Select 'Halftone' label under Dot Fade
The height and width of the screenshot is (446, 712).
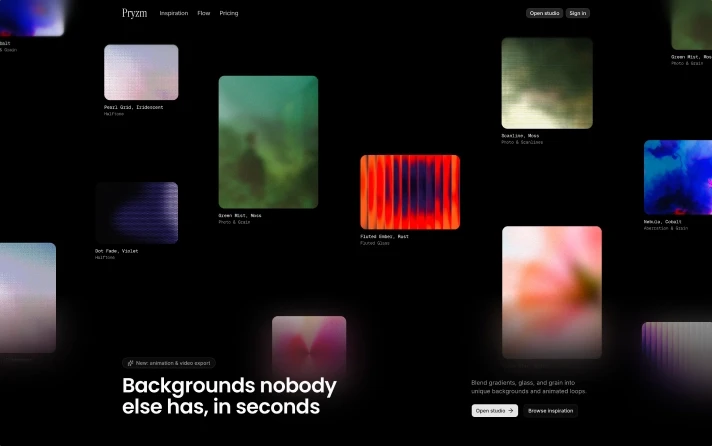click(105, 258)
